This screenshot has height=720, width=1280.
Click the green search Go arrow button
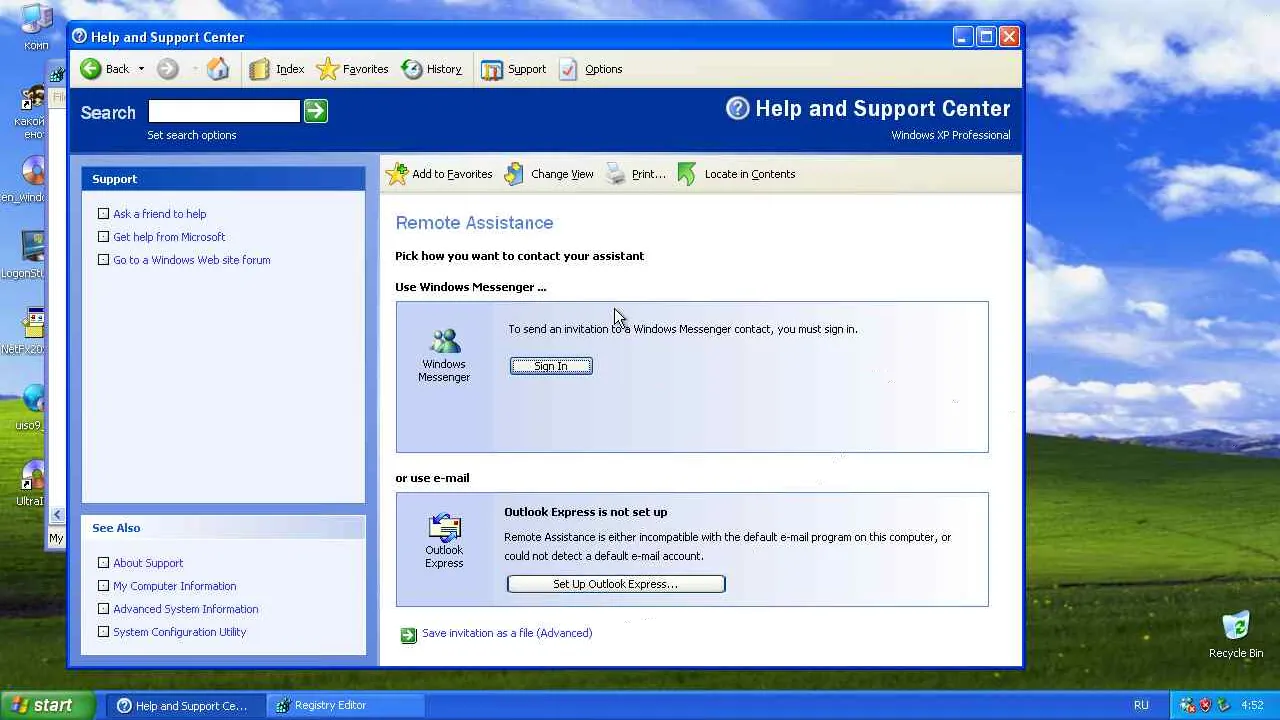point(316,111)
